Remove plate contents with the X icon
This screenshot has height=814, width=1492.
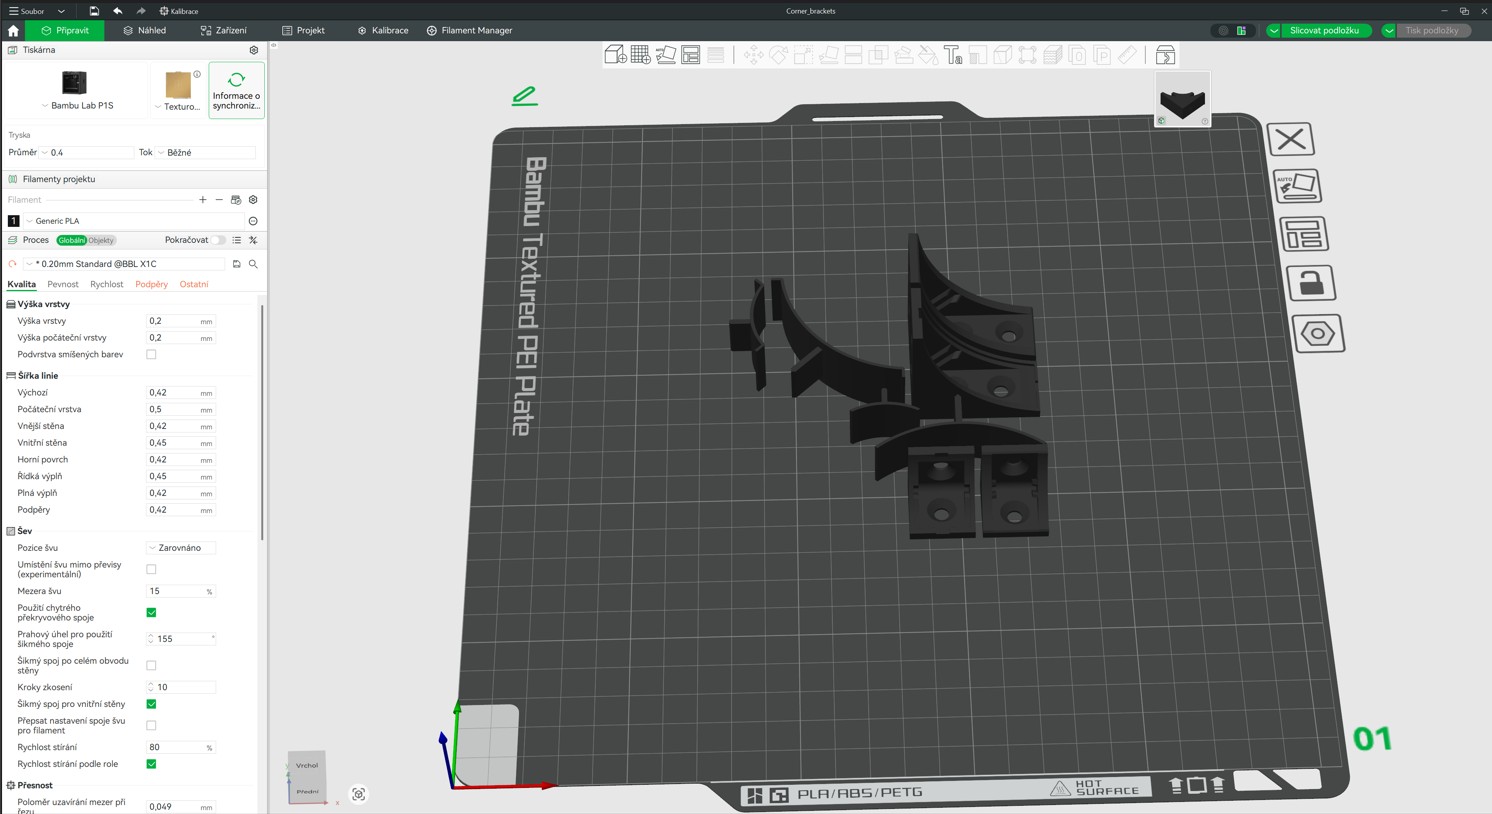pos(1291,139)
